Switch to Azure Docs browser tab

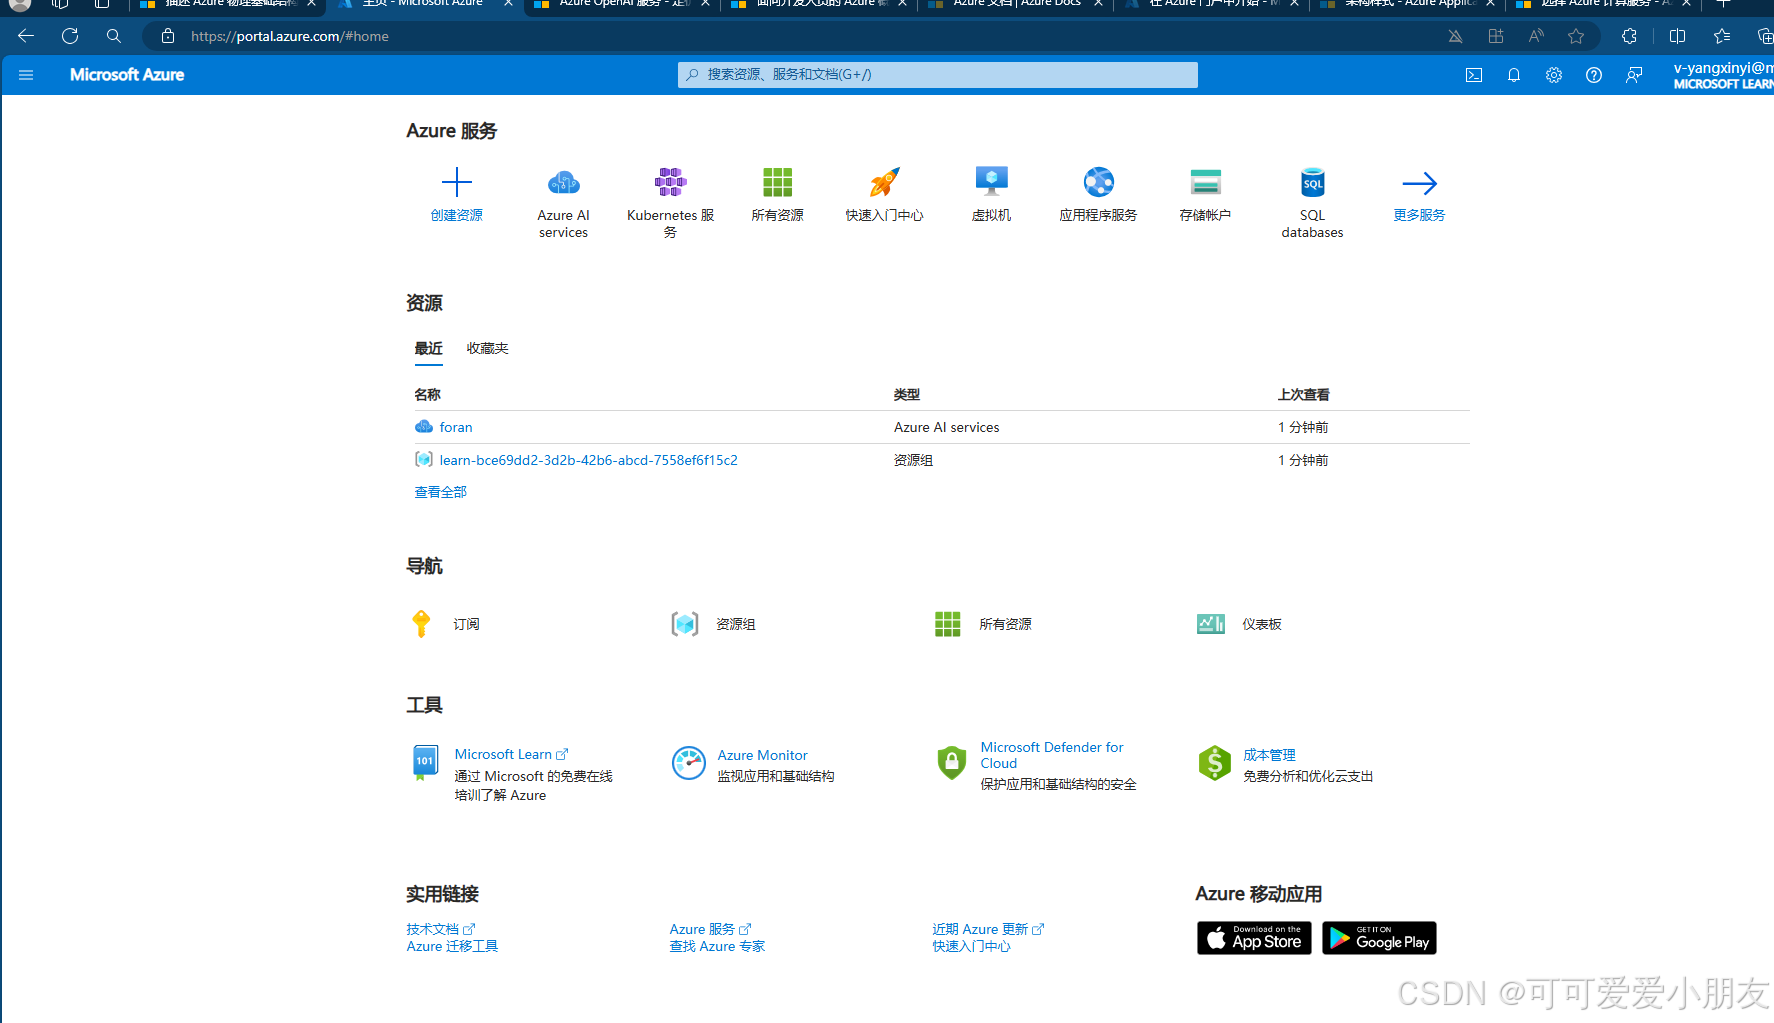1016,4
